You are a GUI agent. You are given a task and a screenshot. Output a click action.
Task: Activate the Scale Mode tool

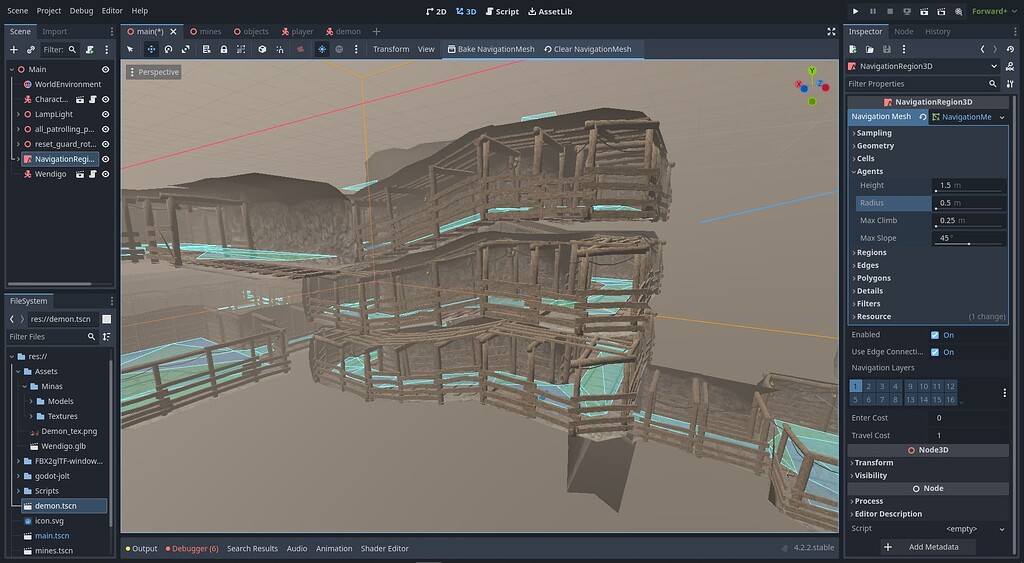coord(185,49)
